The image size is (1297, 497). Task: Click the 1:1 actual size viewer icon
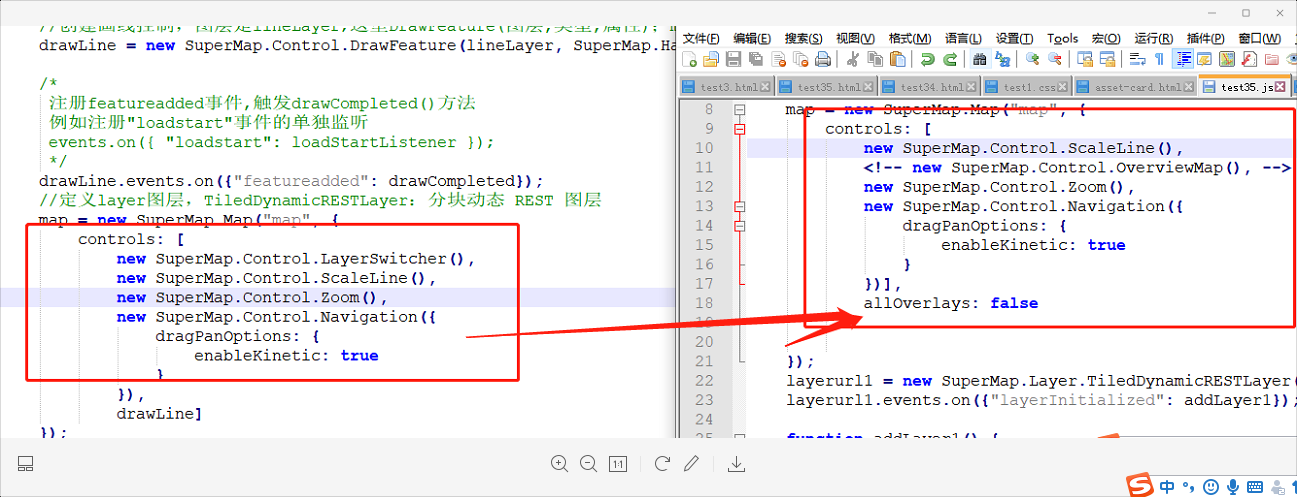(x=618, y=464)
